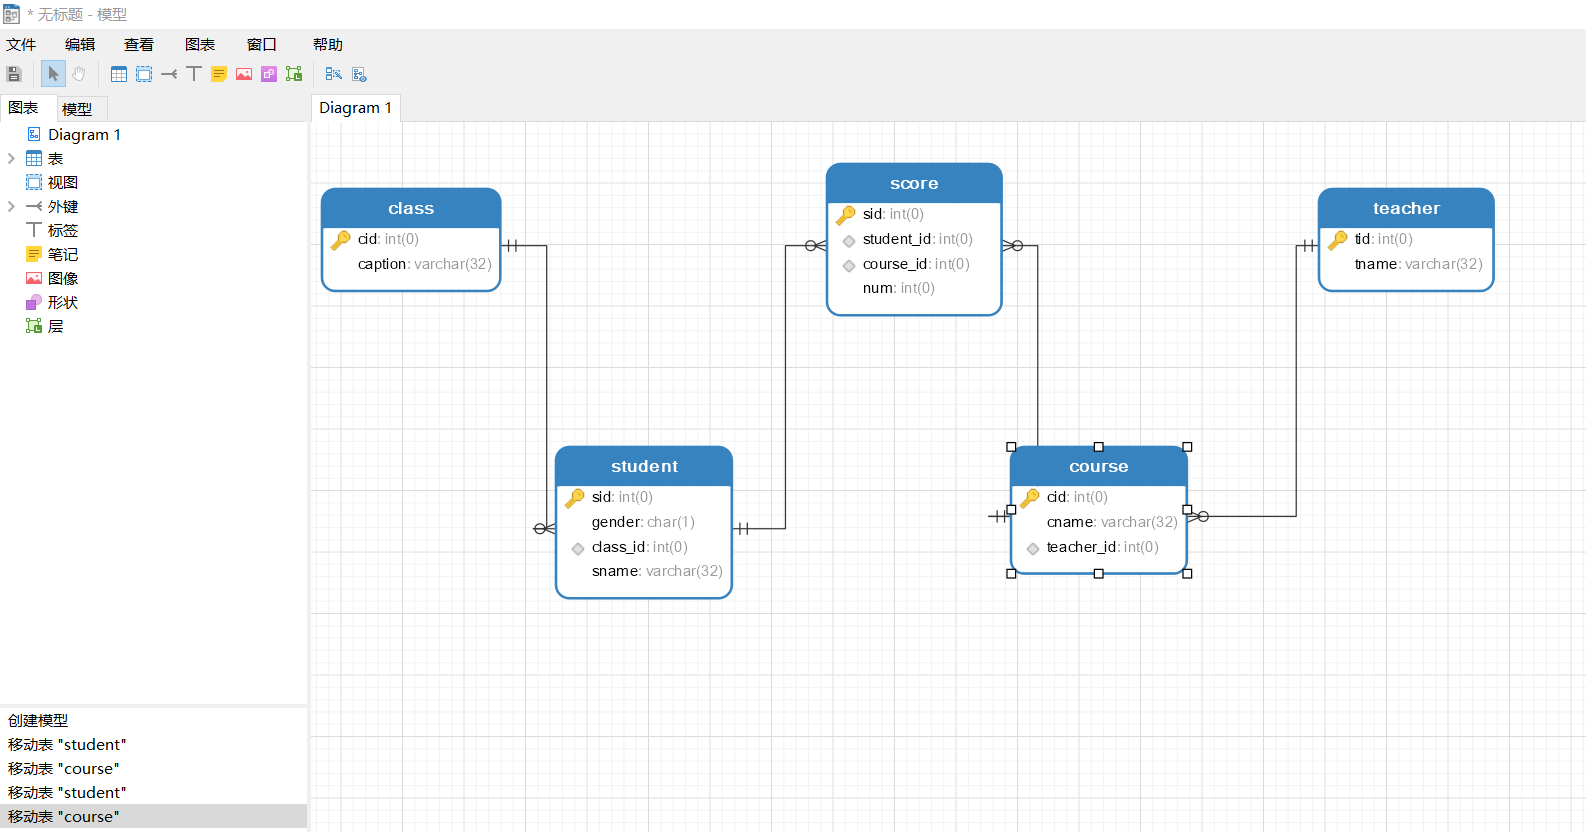The image size is (1586, 832).
Task: Expand the 表 tree node
Action: 11,159
